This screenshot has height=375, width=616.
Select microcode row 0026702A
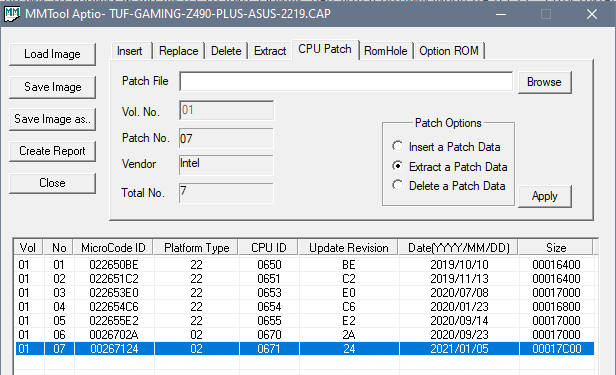(304, 335)
